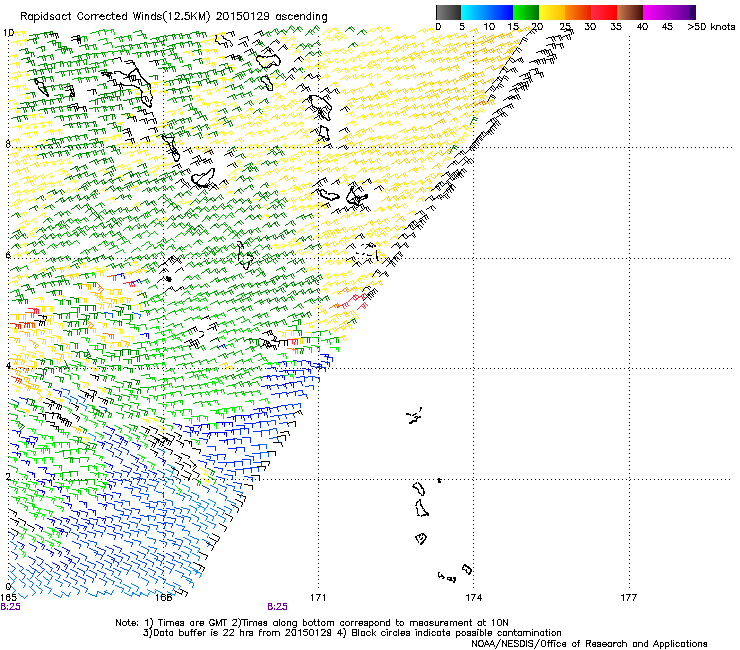
Task: Click the cyan 5-10 knots legend swatch
Action: pyautogui.click(x=474, y=12)
